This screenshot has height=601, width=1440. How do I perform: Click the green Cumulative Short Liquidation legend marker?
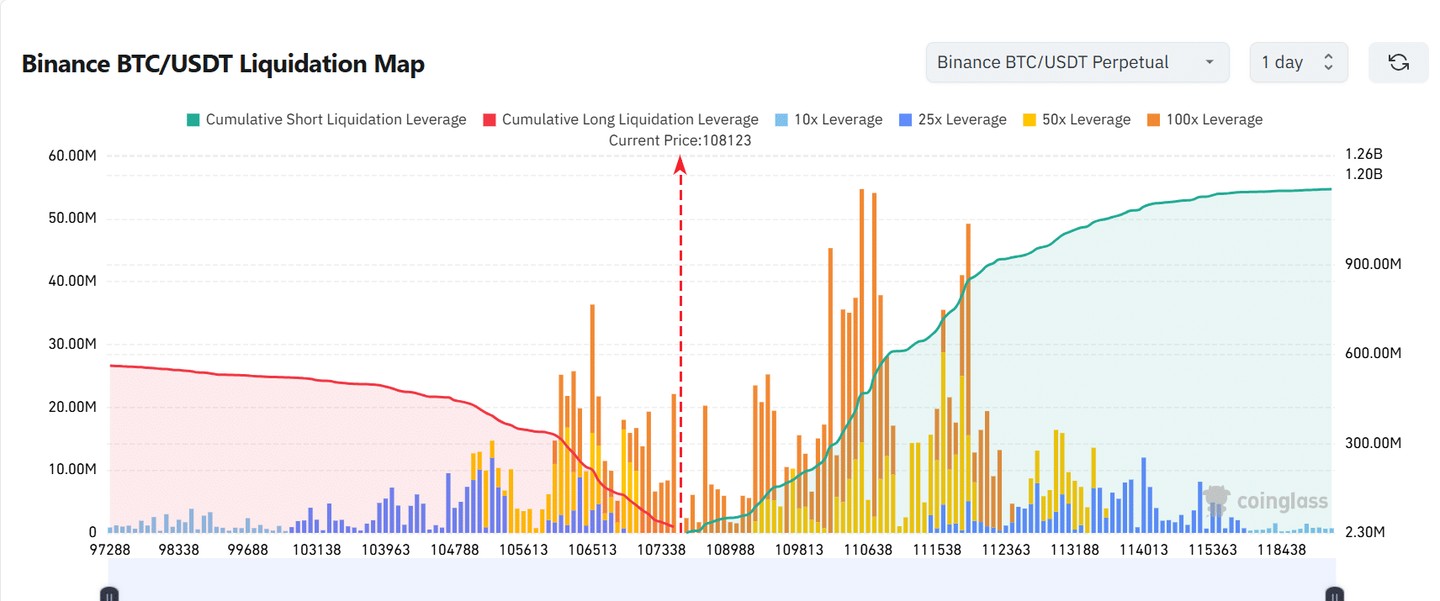tap(193, 120)
